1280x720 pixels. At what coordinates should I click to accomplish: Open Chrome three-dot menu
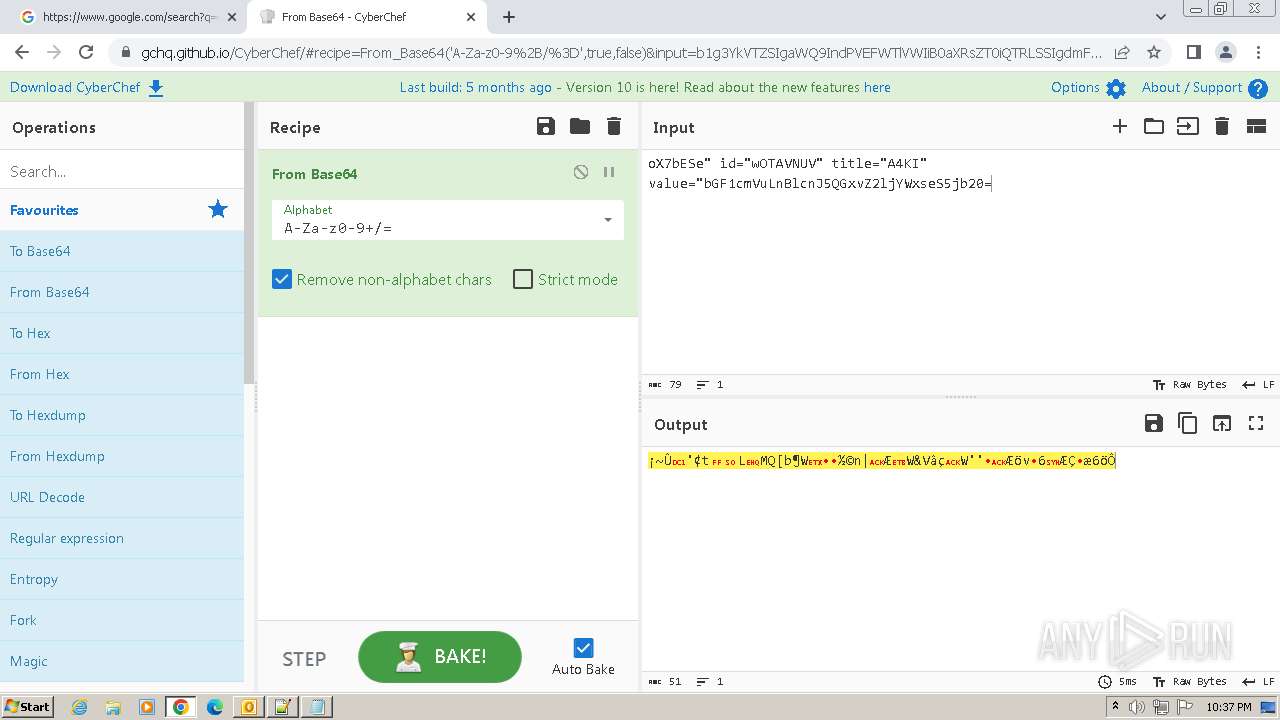coord(1257,52)
